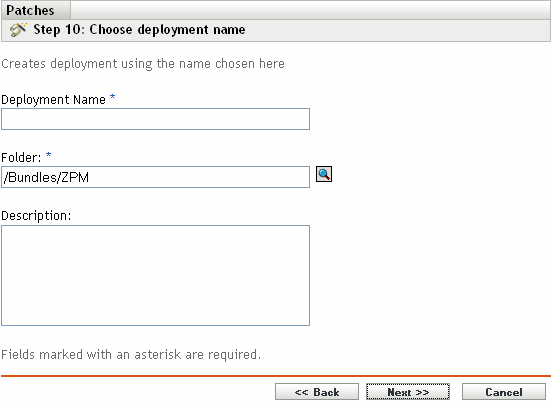
Task: Proceed with the Next >> button
Action: [x=408, y=392]
